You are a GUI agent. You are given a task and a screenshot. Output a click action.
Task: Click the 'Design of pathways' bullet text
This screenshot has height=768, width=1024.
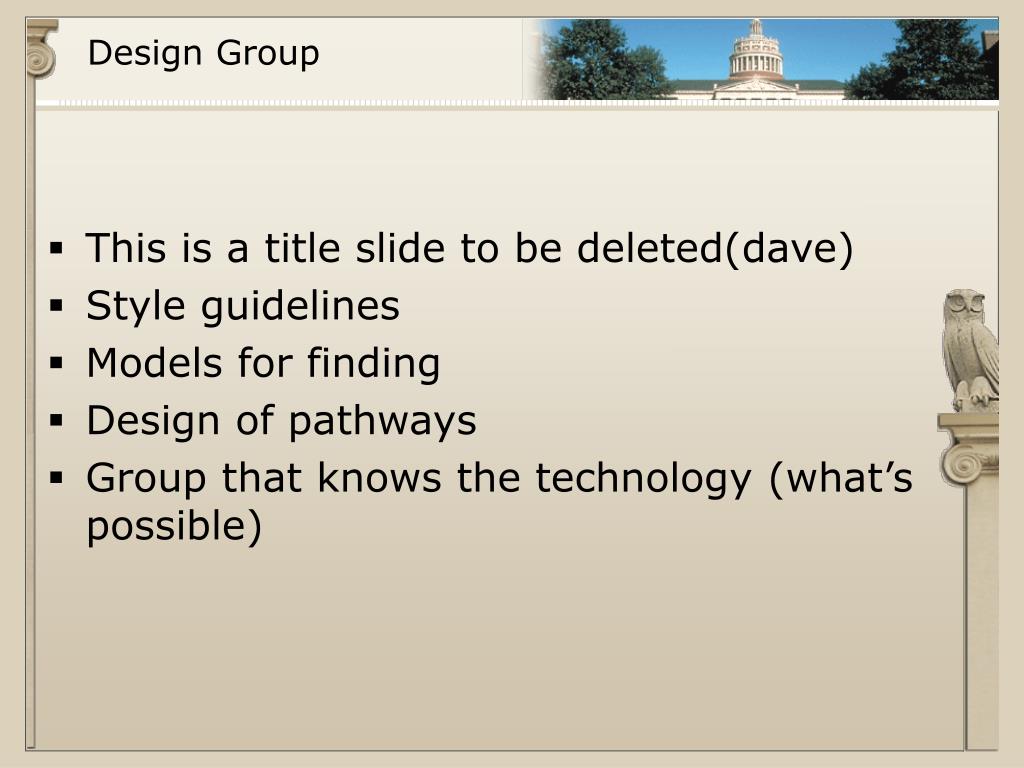pyautogui.click(x=281, y=421)
